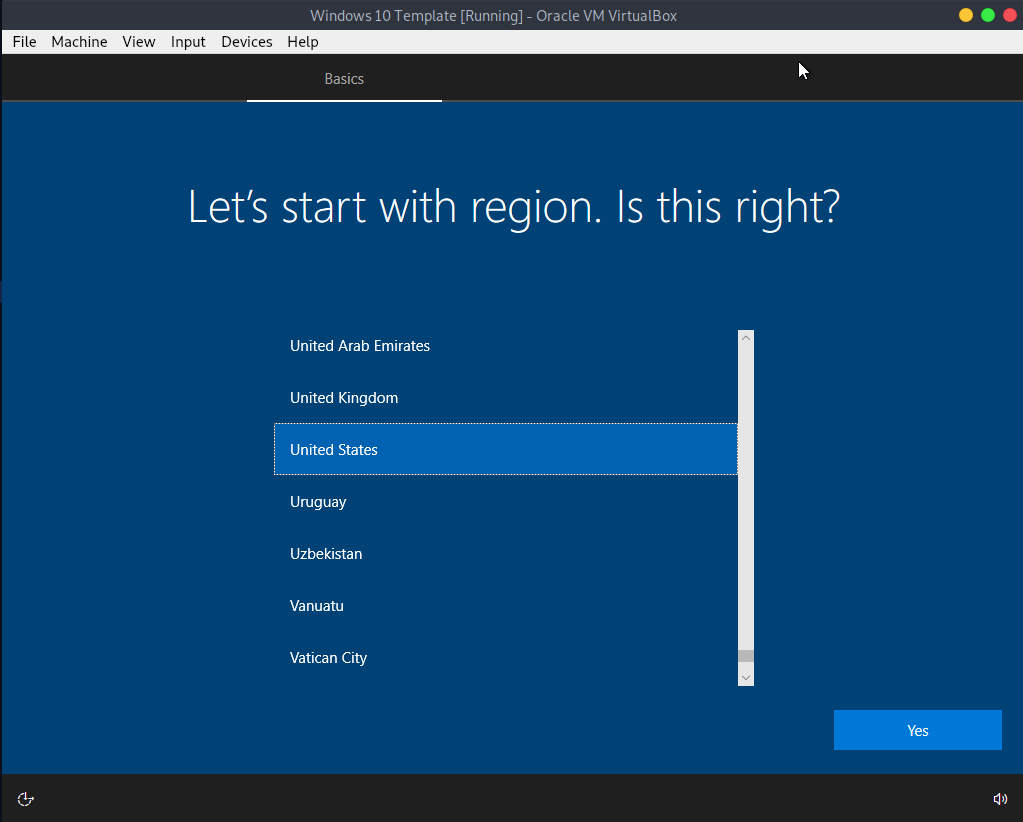Select Vanuatu as the region
This screenshot has height=822, width=1023.
(x=506, y=605)
